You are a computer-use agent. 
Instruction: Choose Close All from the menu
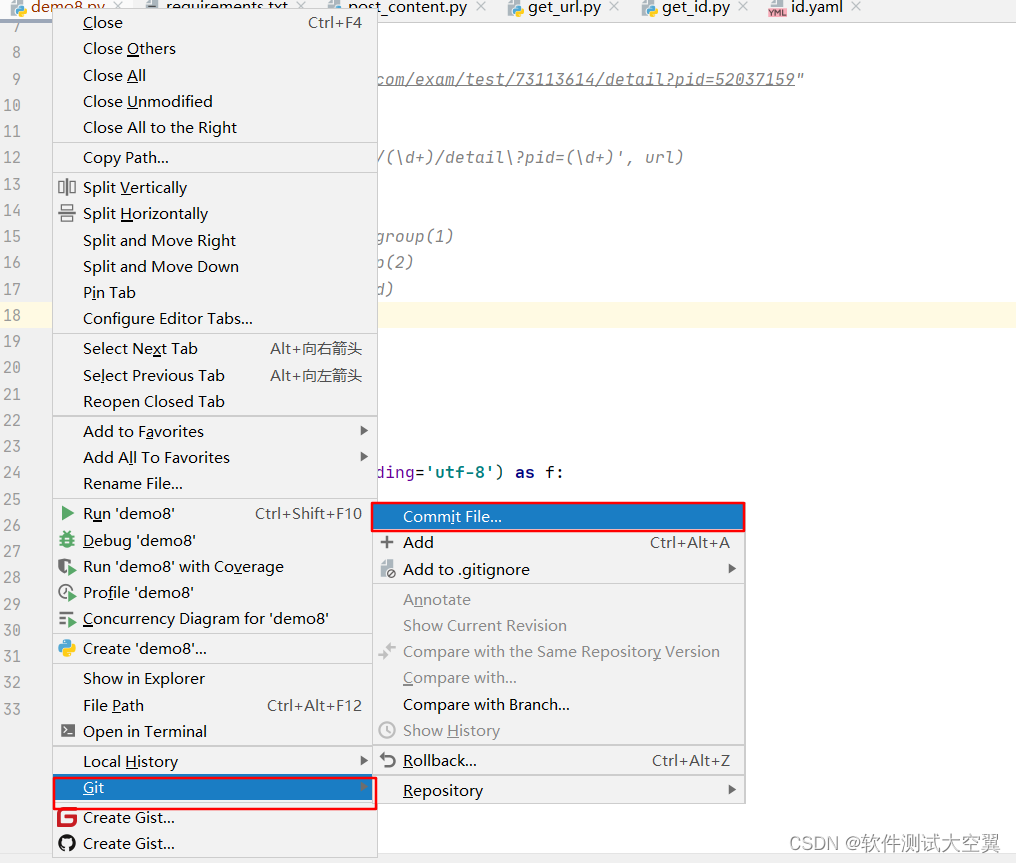[111, 75]
